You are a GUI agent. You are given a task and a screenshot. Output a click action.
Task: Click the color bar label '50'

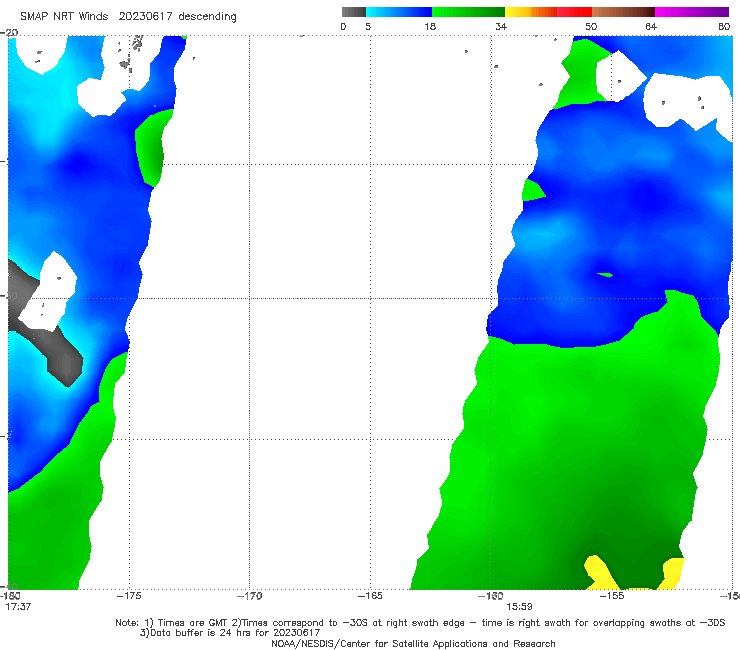[x=591, y=26]
